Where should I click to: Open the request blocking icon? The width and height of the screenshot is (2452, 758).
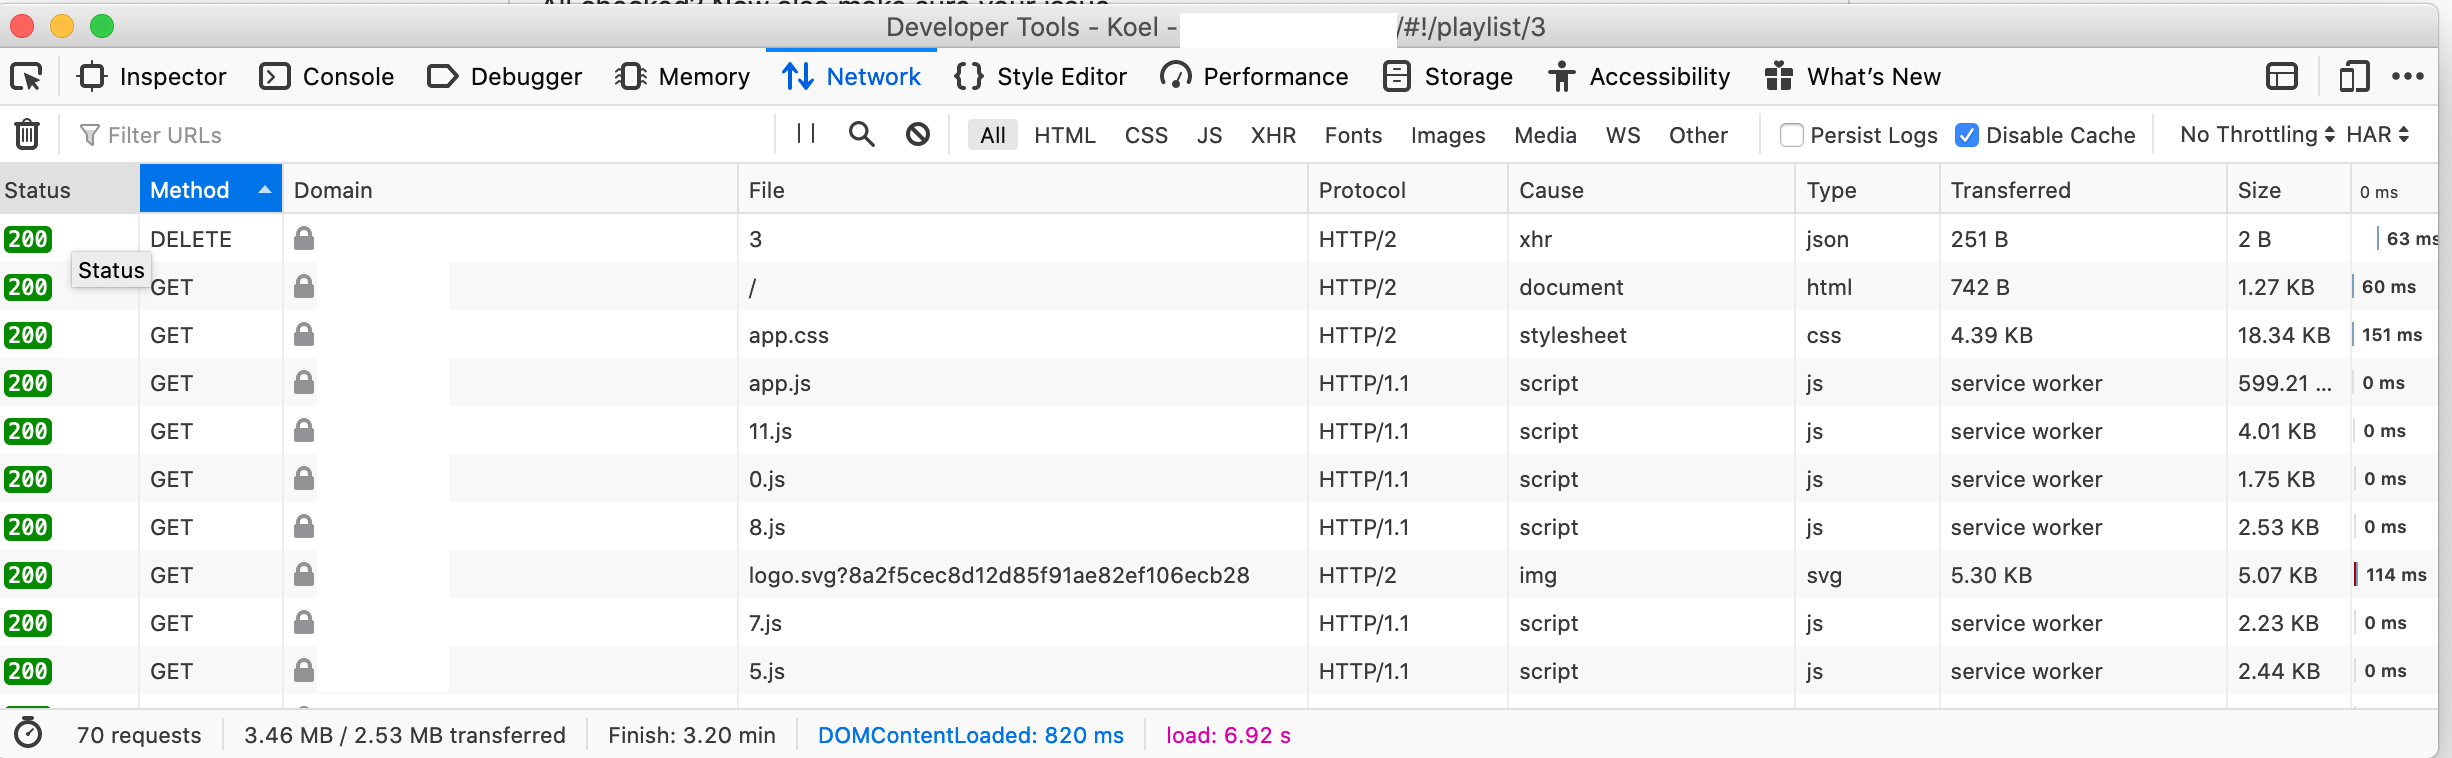917,134
